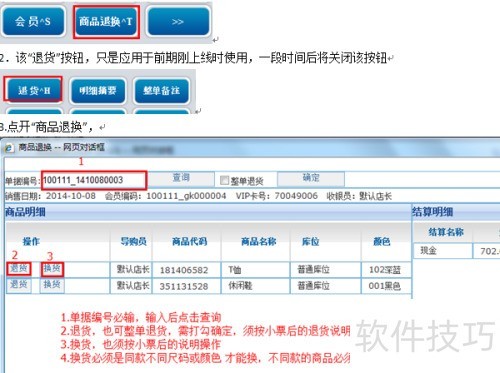Click the 会员^S button
This screenshot has width=500, height=373.
click(x=33, y=21)
